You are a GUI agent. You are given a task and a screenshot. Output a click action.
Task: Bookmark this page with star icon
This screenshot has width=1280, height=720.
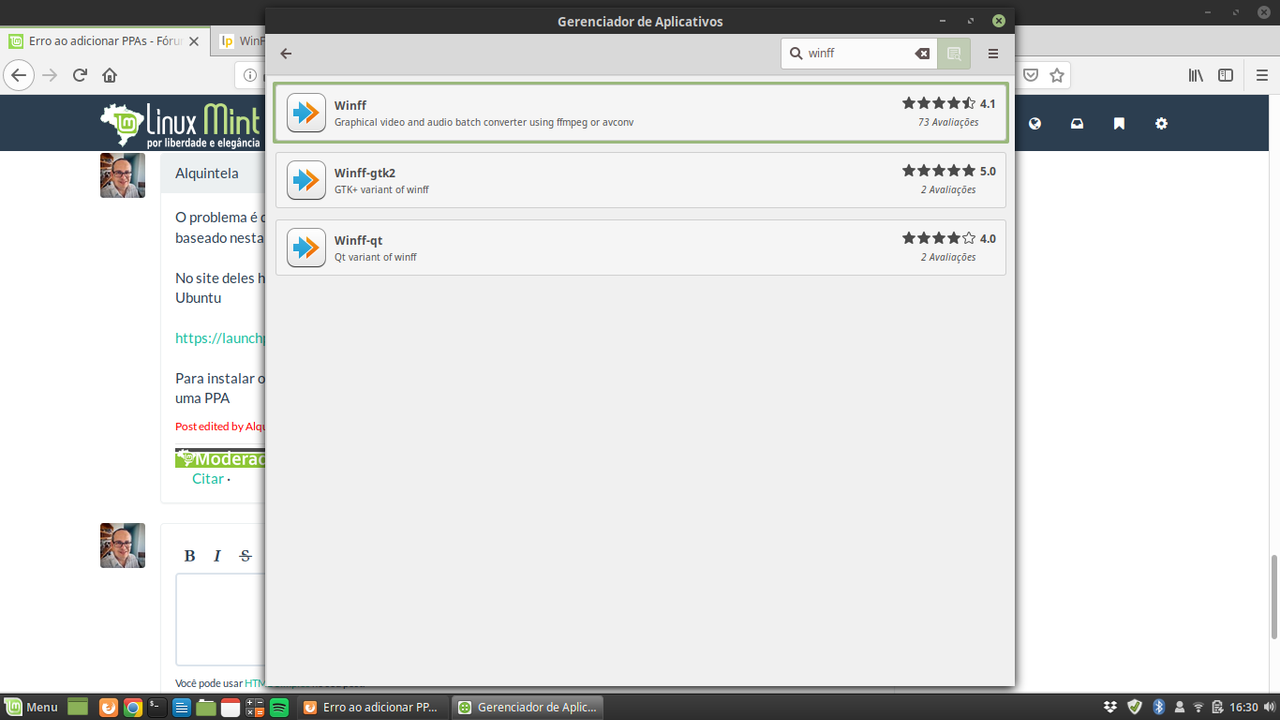pyautogui.click(x=1057, y=75)
